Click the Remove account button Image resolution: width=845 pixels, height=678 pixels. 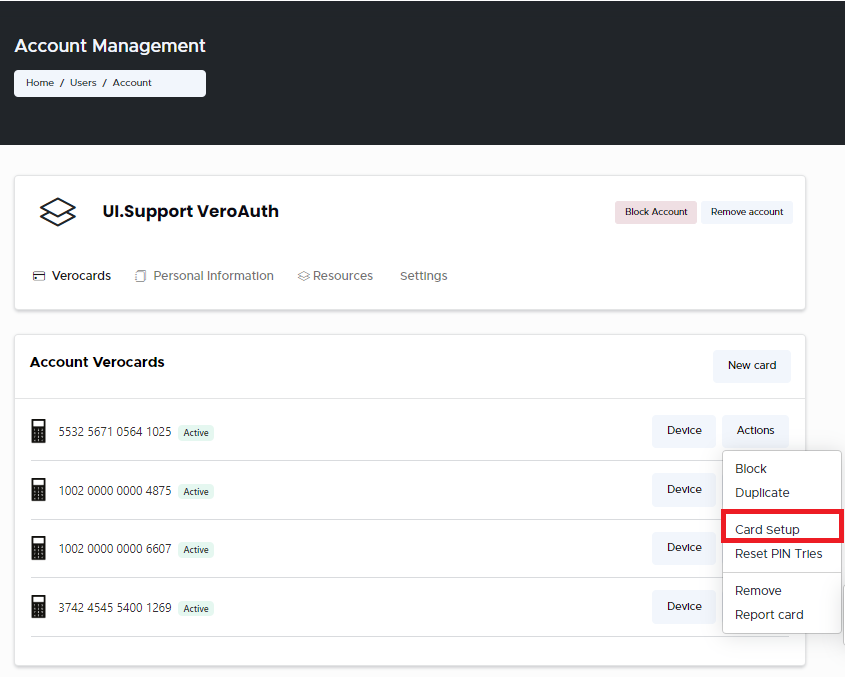[746, 212]
